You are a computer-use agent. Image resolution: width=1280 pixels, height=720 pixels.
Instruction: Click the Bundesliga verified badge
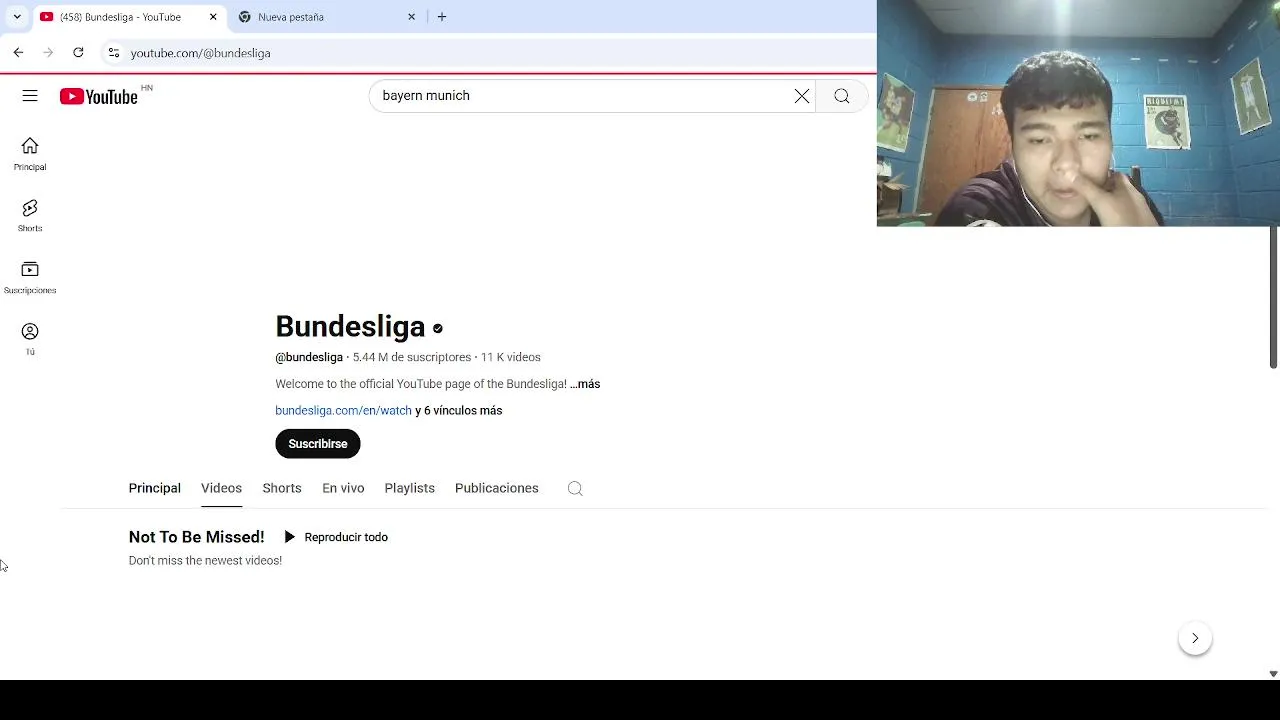point(438,328)
